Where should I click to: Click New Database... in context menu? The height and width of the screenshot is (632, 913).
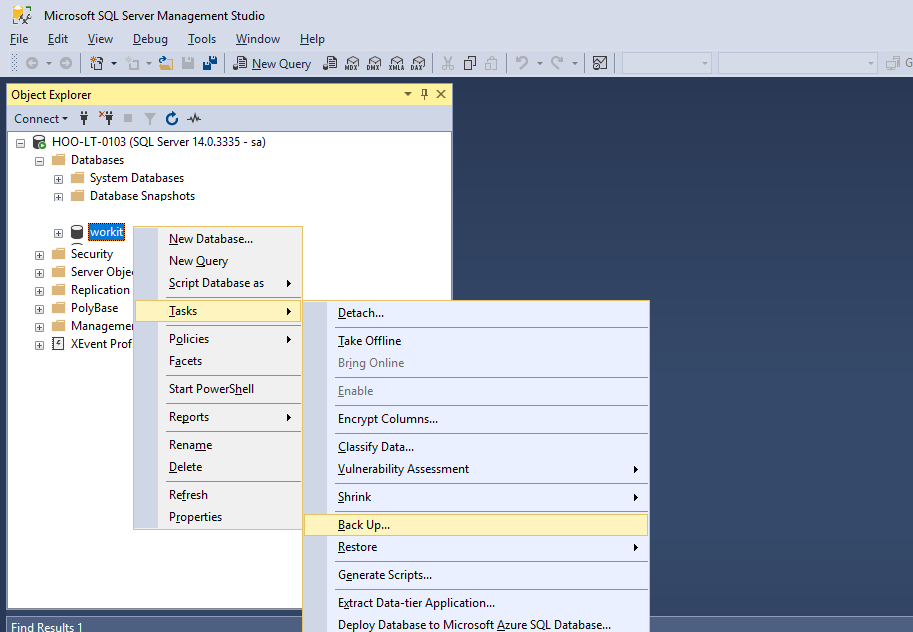[x=218, y=239]
